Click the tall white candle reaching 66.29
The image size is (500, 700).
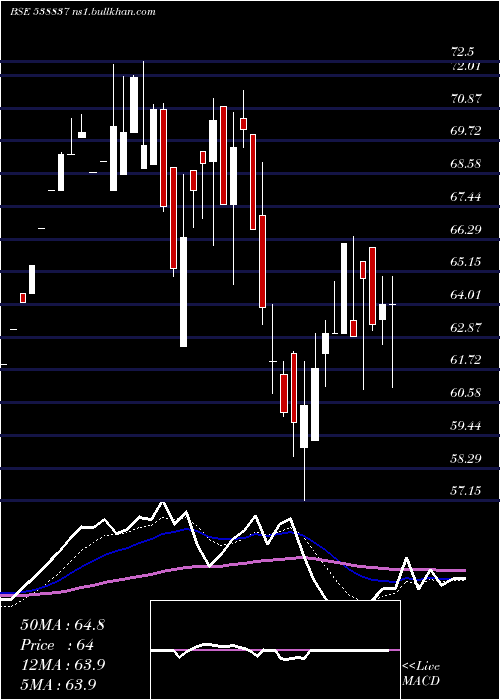[344, 288]
